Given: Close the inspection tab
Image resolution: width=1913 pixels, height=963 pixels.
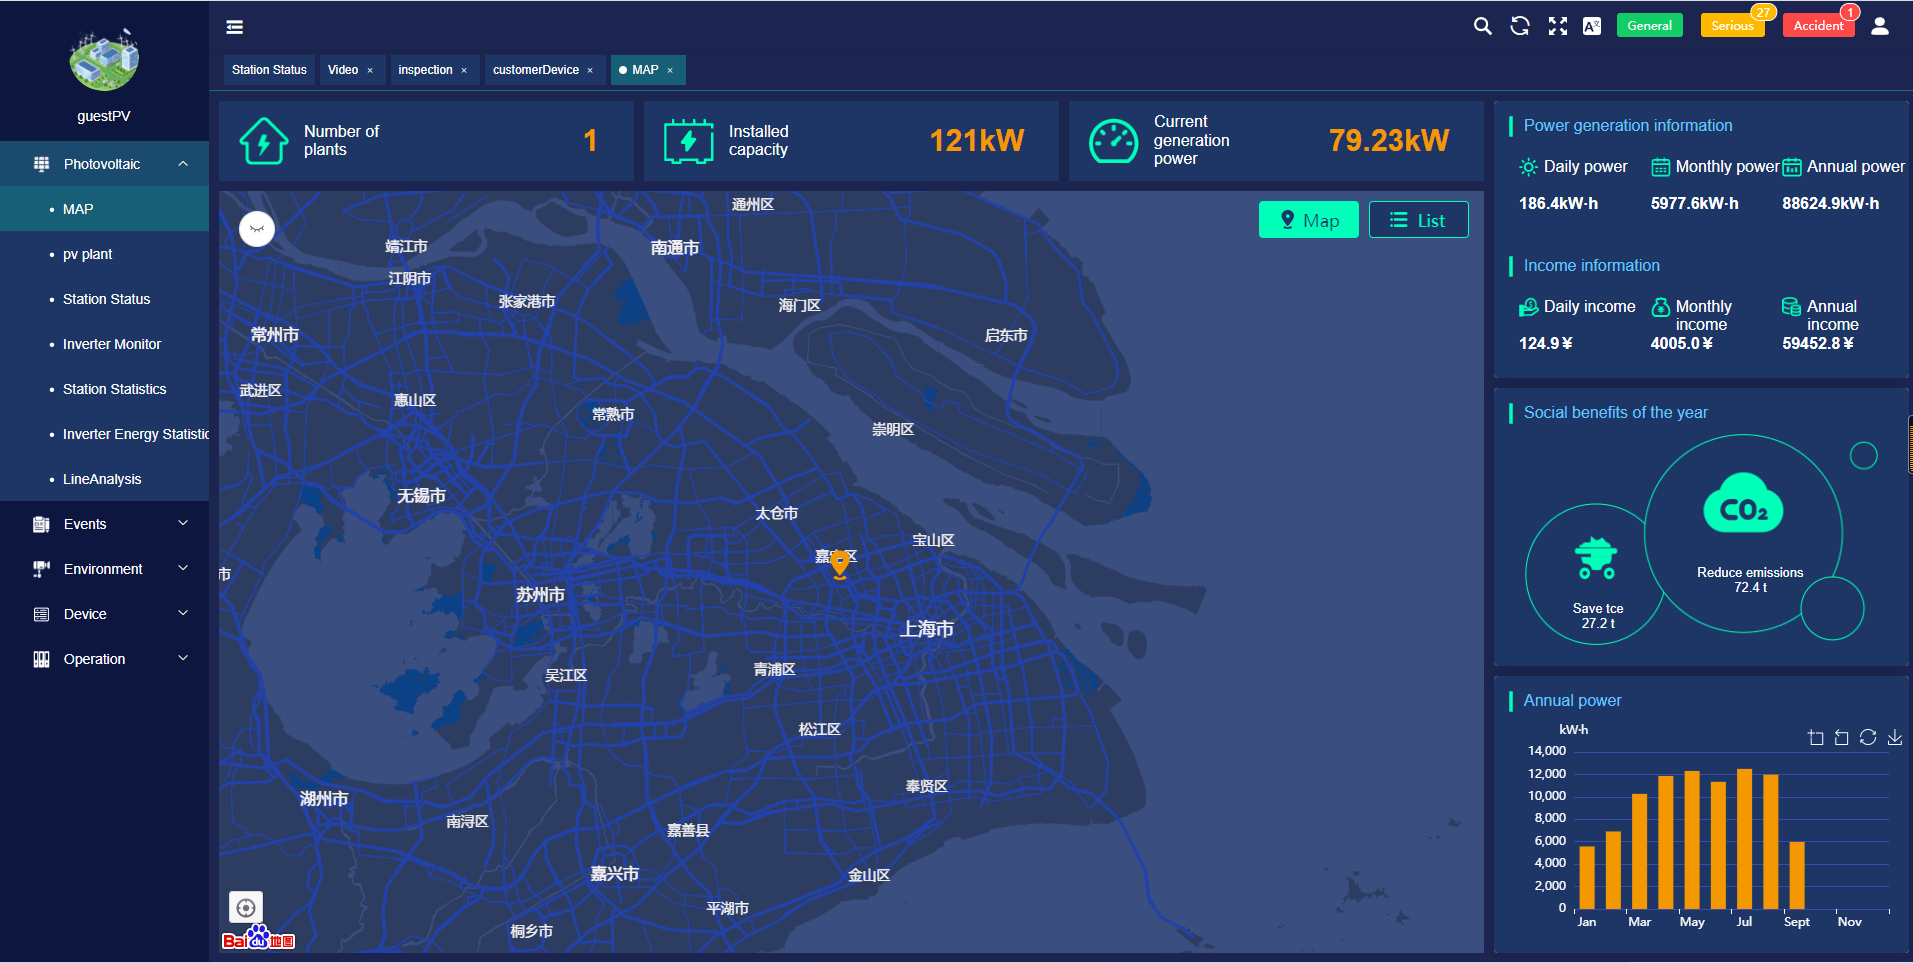Looking at the screenshot, I should [x=464, y=70].
